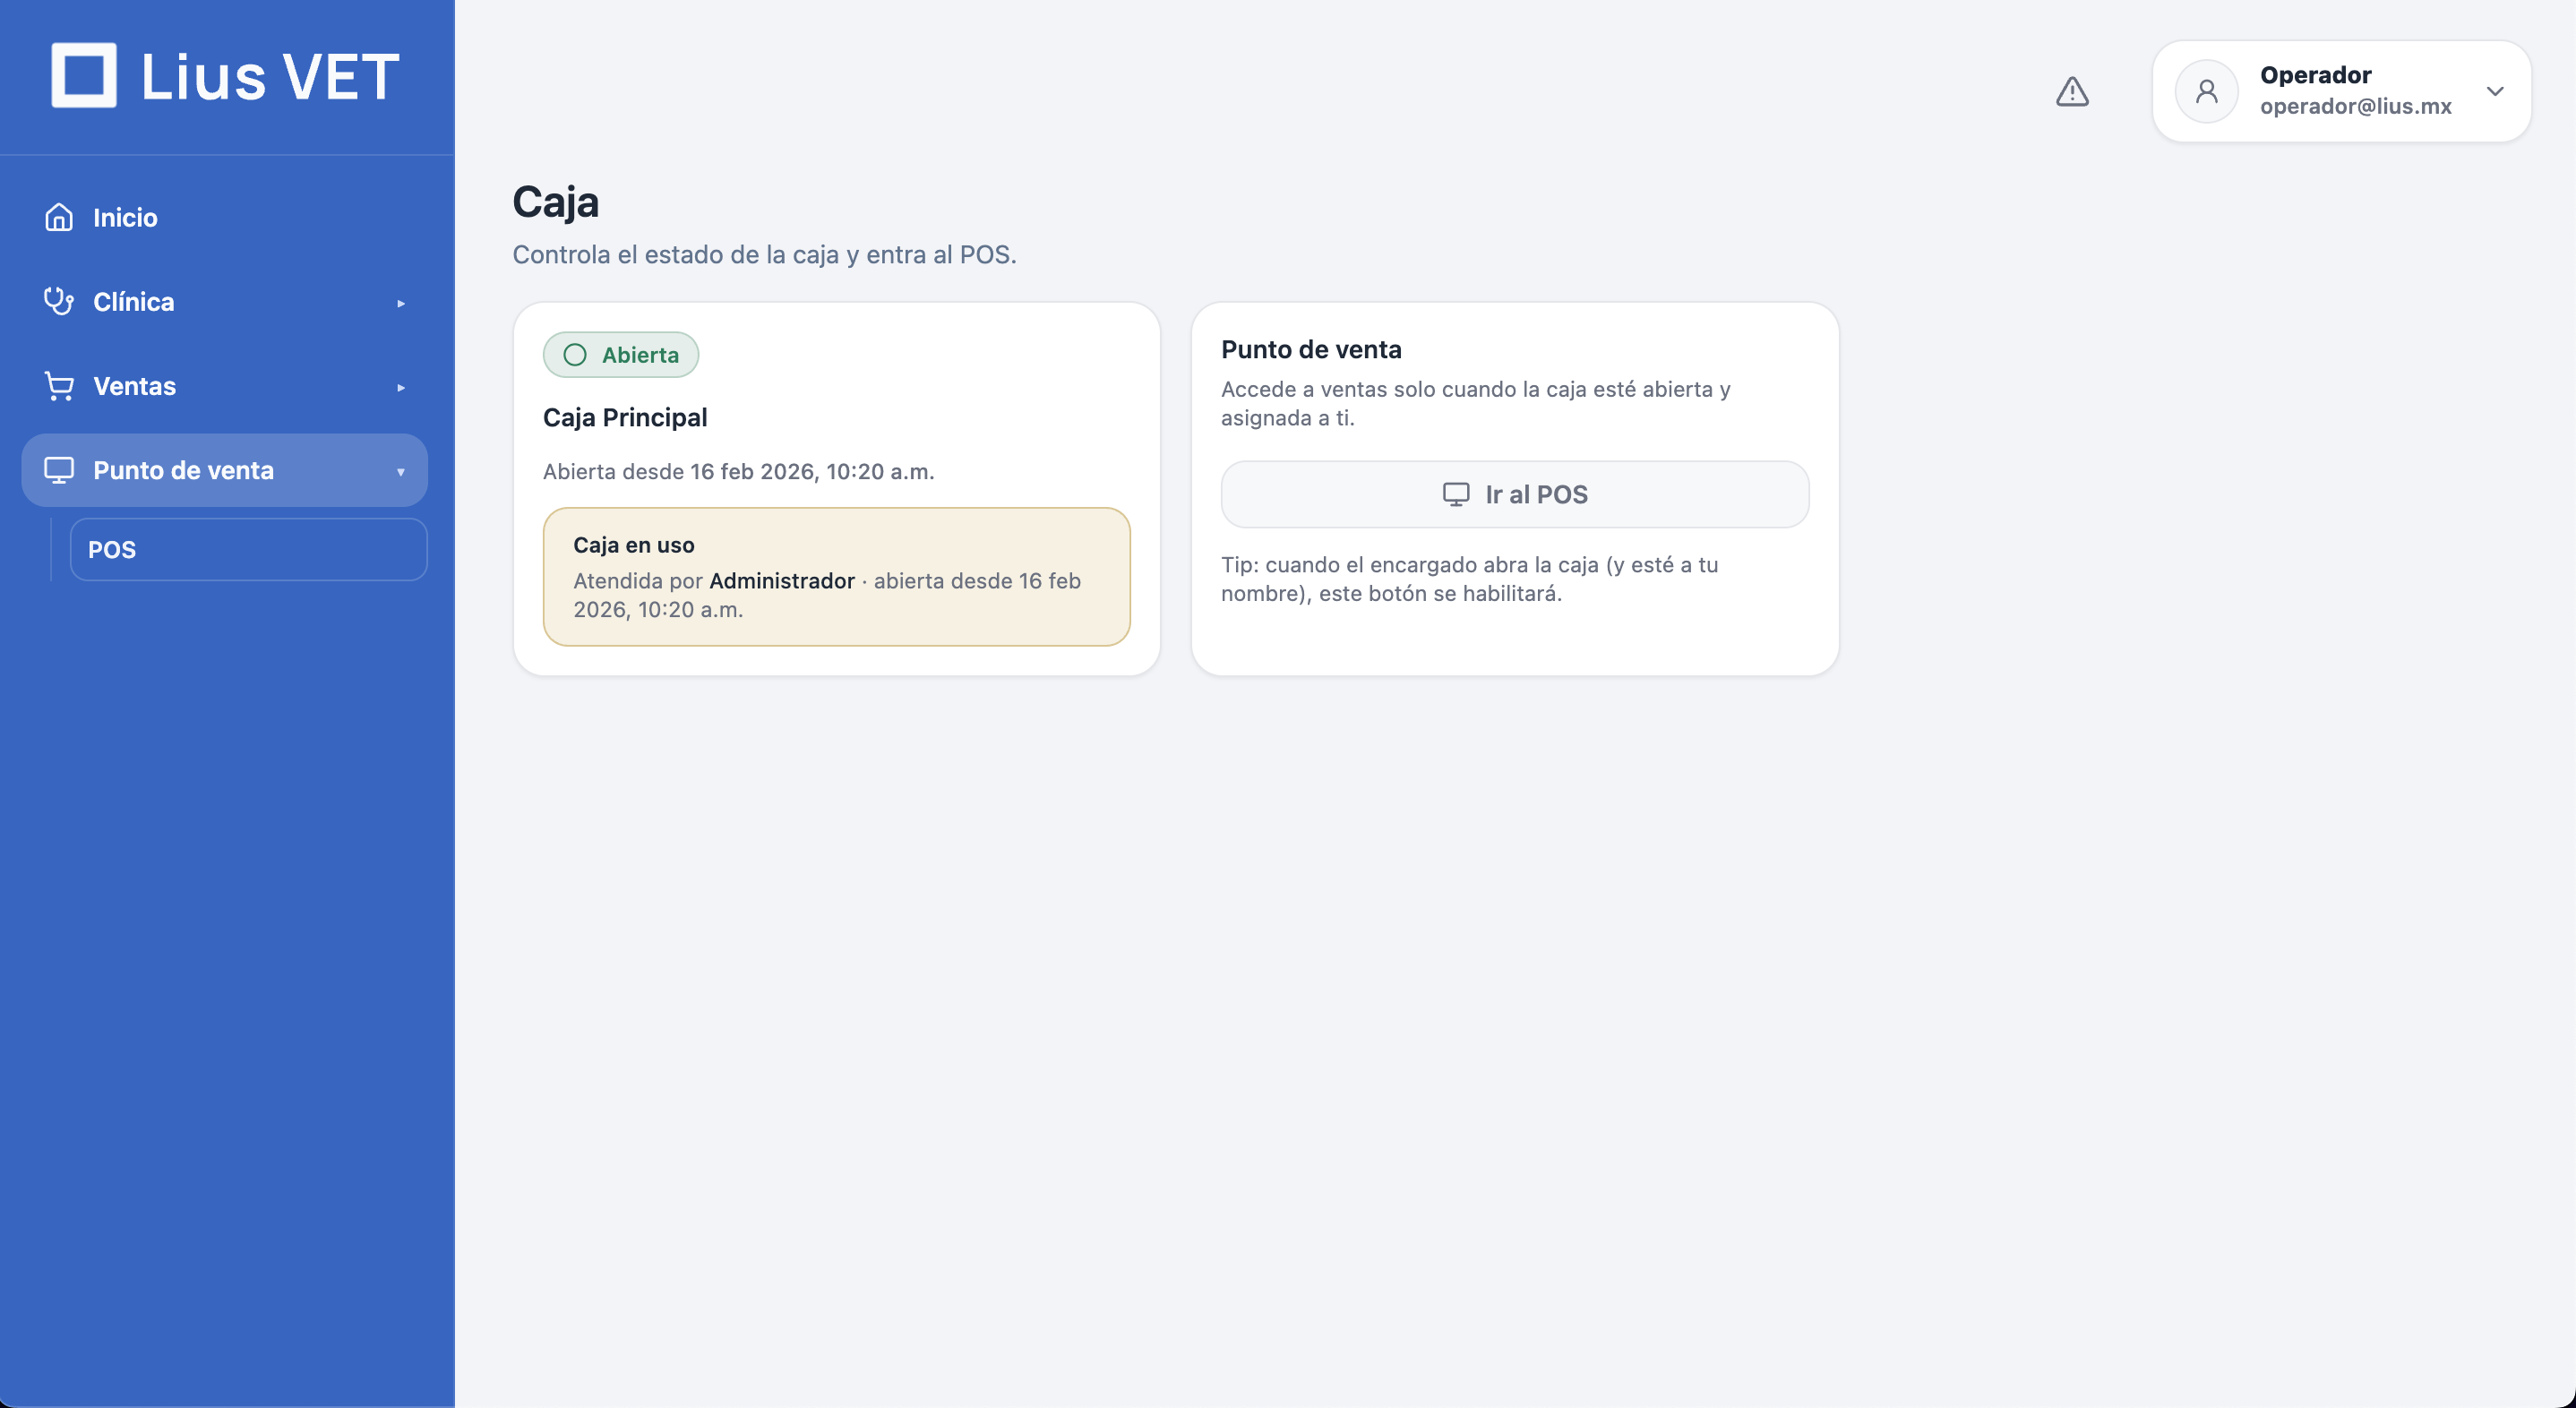Click the Lius VET brand title
The height and width of the screenshot is (1408, 2576).
click(x=270, y=77)
